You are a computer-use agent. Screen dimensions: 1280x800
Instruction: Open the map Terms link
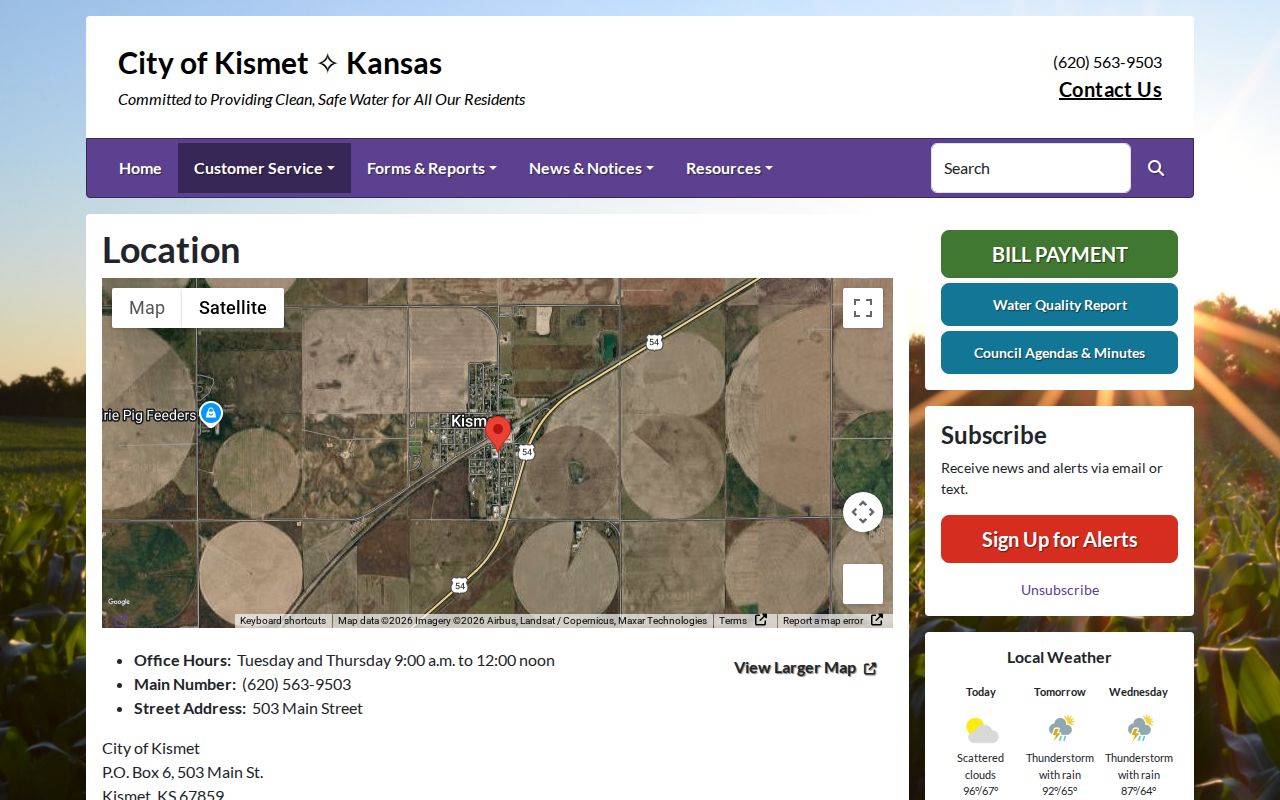point(742,621)
